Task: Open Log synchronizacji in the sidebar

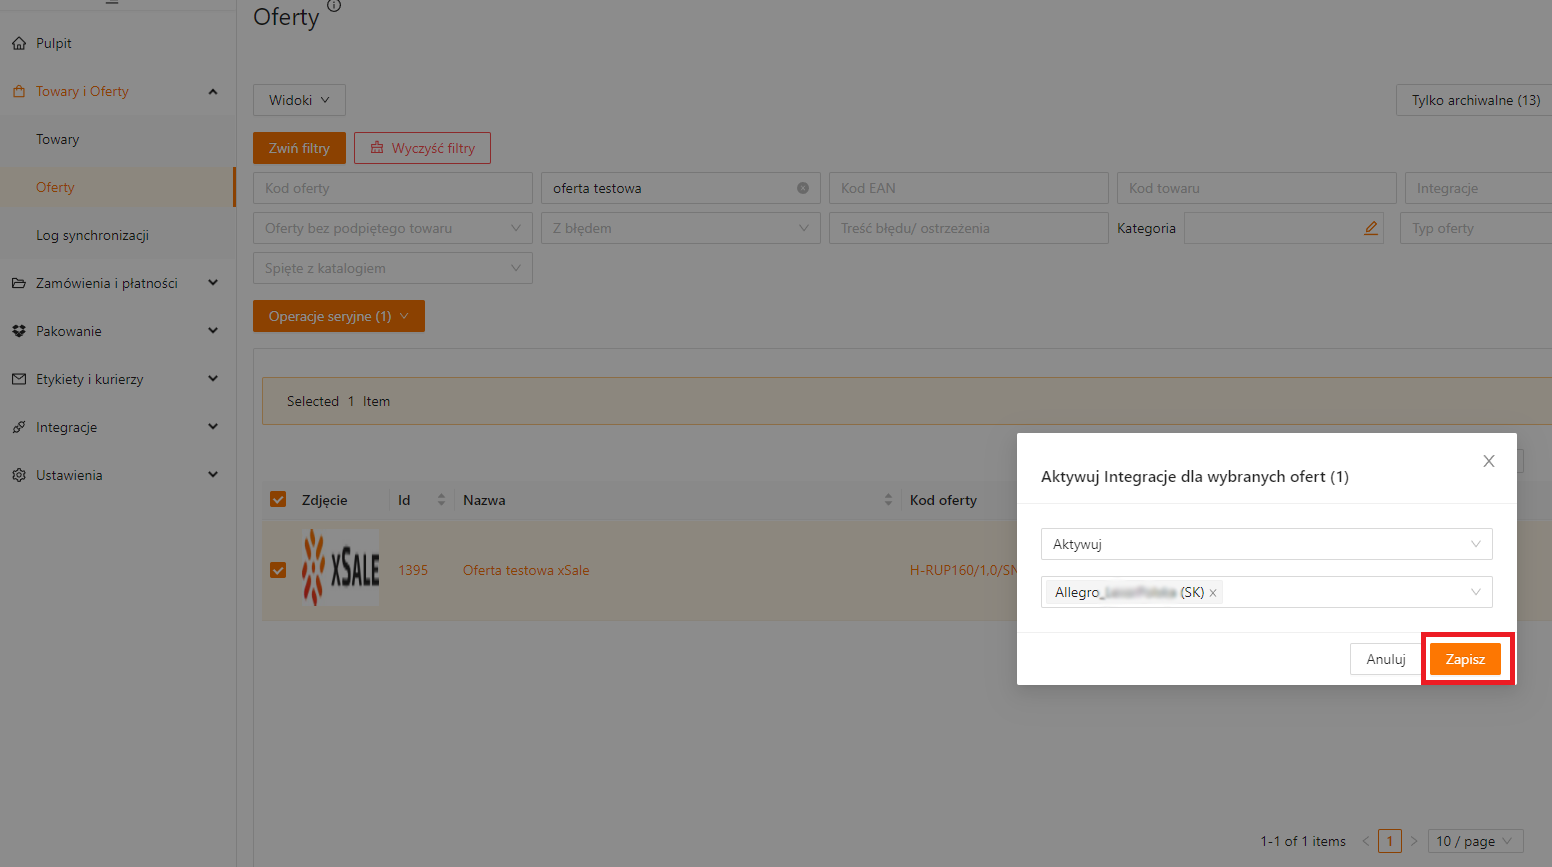Action: (x=92, y=236)
